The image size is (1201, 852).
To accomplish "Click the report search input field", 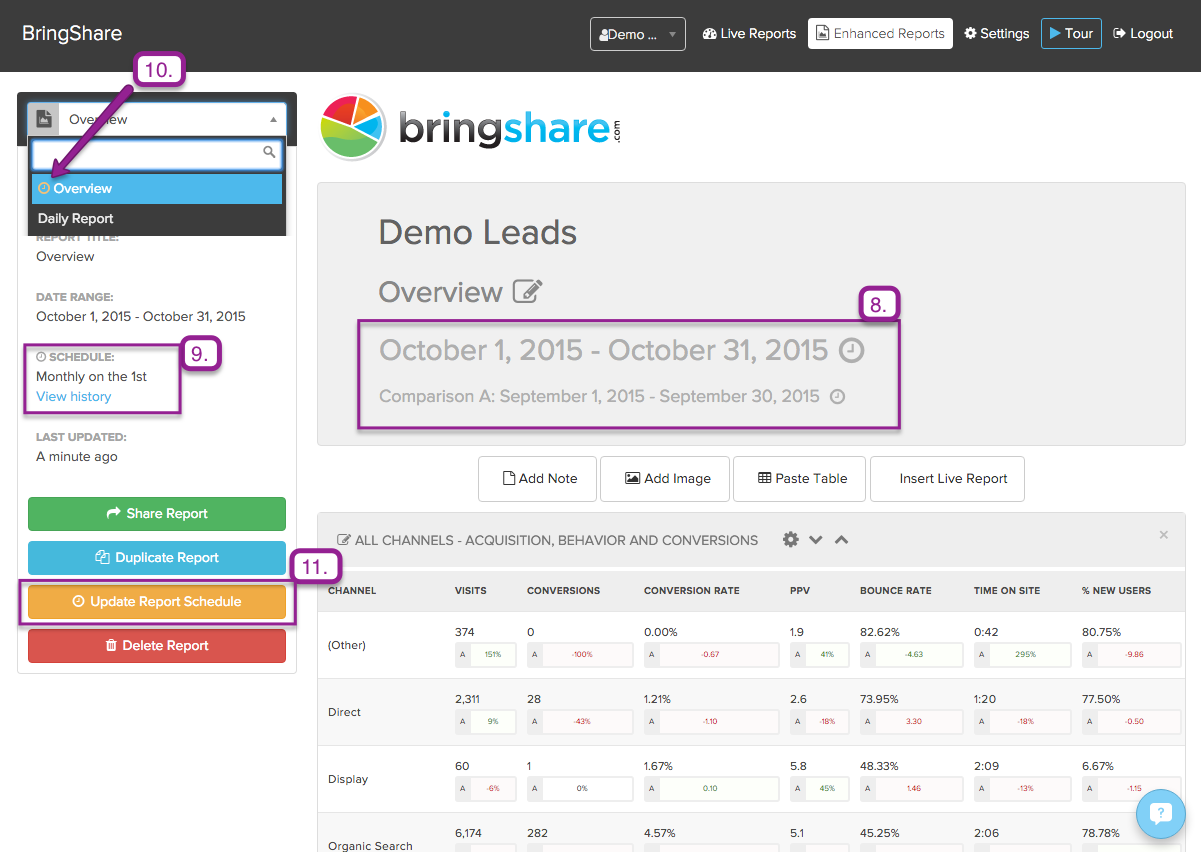I will pos(157,153).
